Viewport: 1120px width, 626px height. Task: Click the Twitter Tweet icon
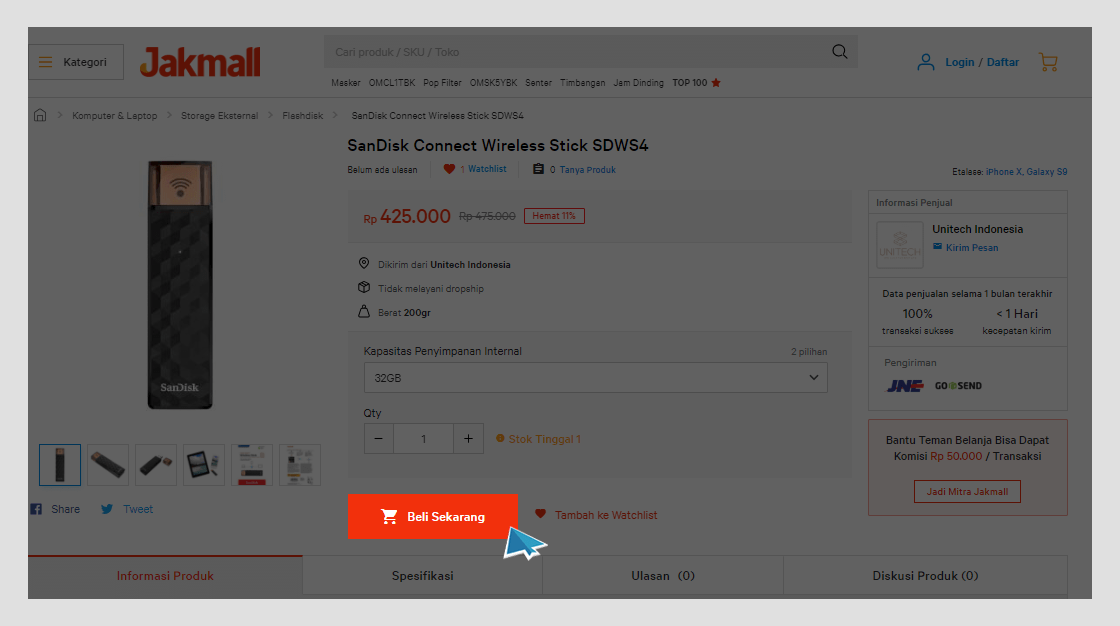106,509
